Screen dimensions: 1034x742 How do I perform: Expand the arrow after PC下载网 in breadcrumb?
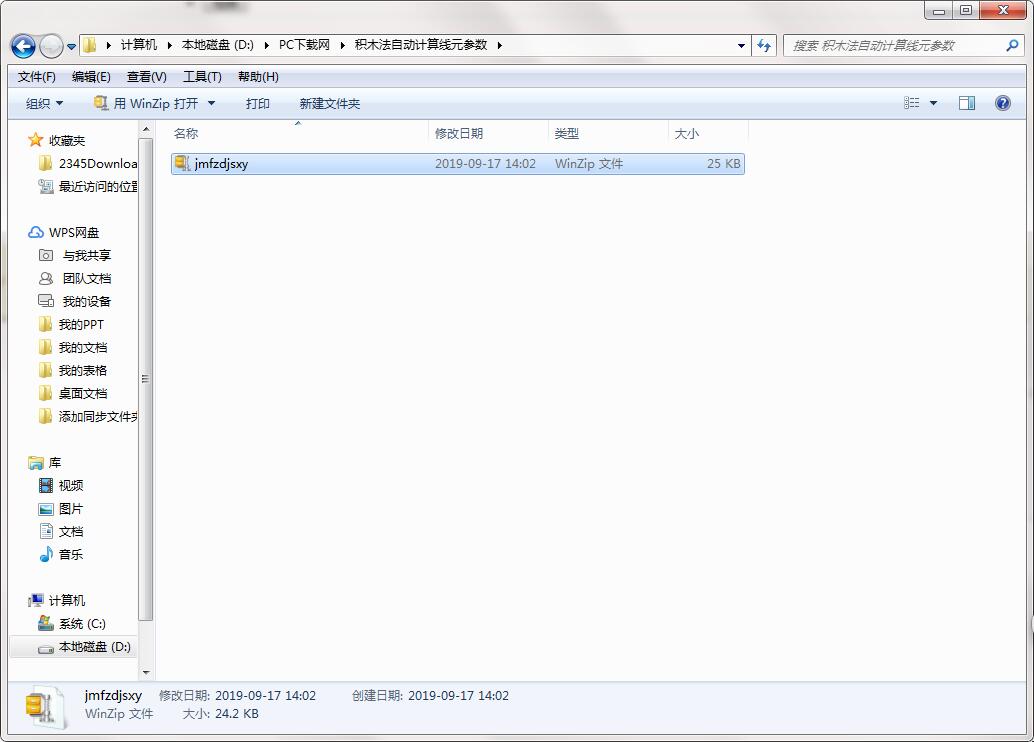pos(342,45)
